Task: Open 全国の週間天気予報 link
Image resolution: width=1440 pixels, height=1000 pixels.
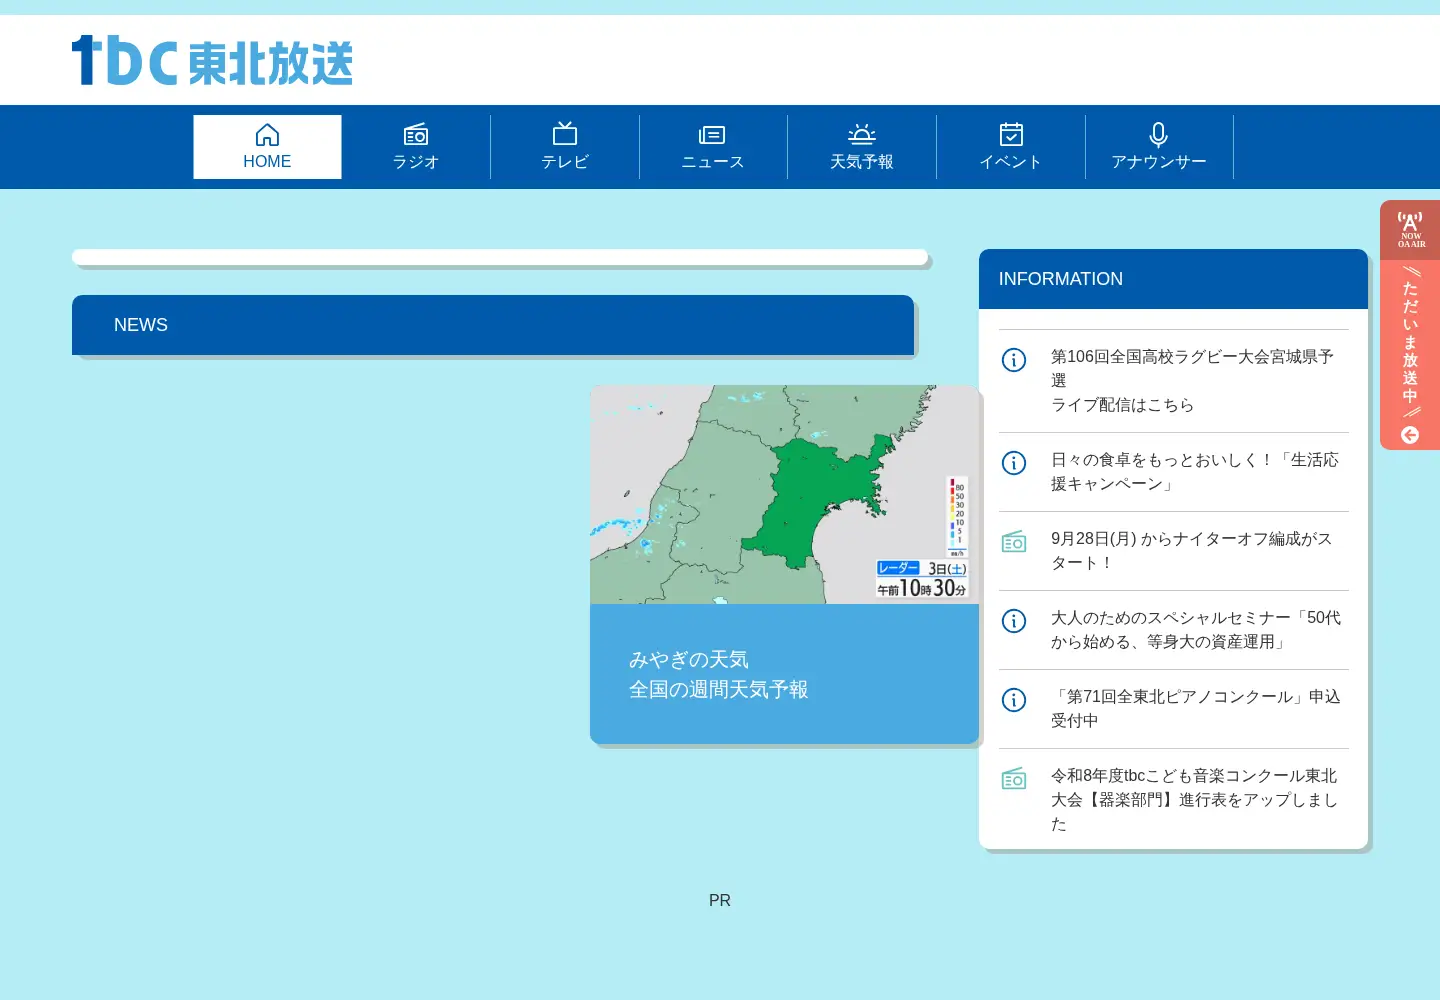Action: (718, 690)
